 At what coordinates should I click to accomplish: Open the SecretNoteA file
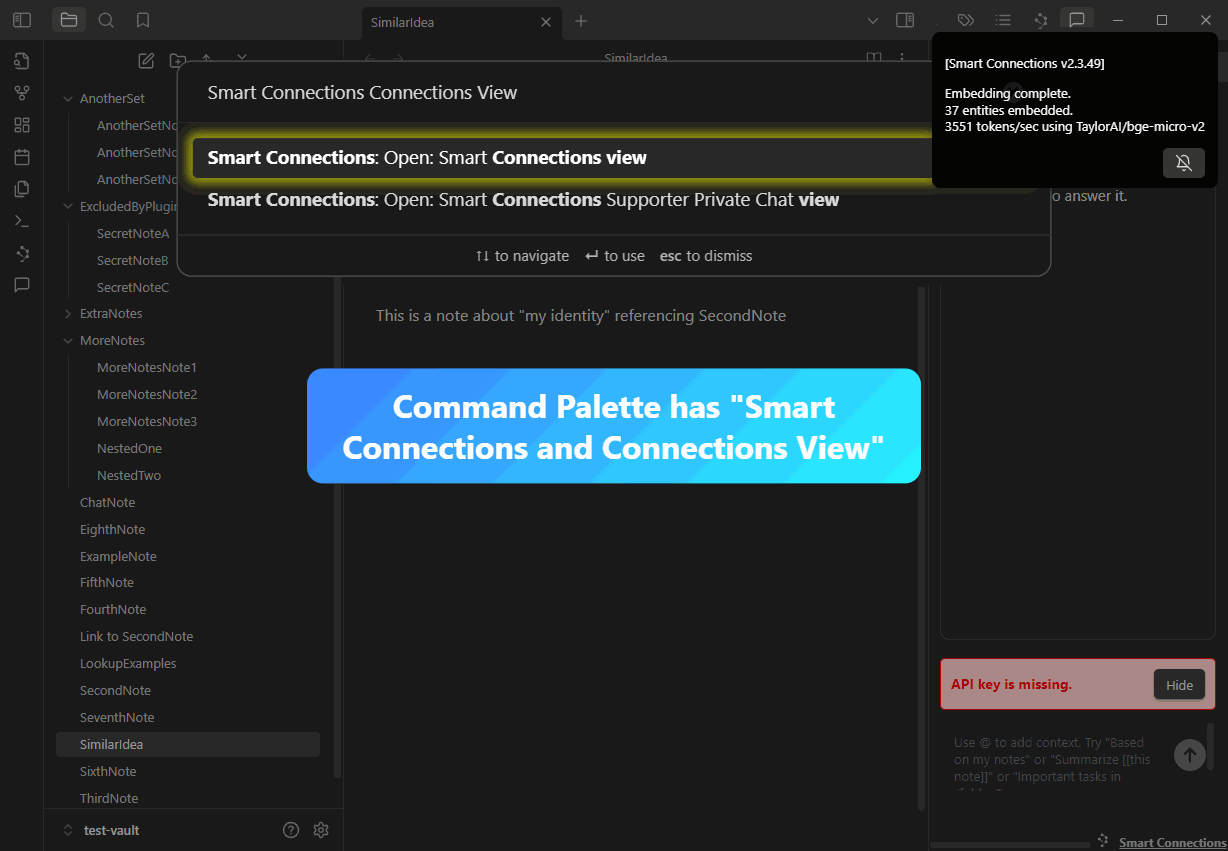pyautogui.click(x=133, y=234)
